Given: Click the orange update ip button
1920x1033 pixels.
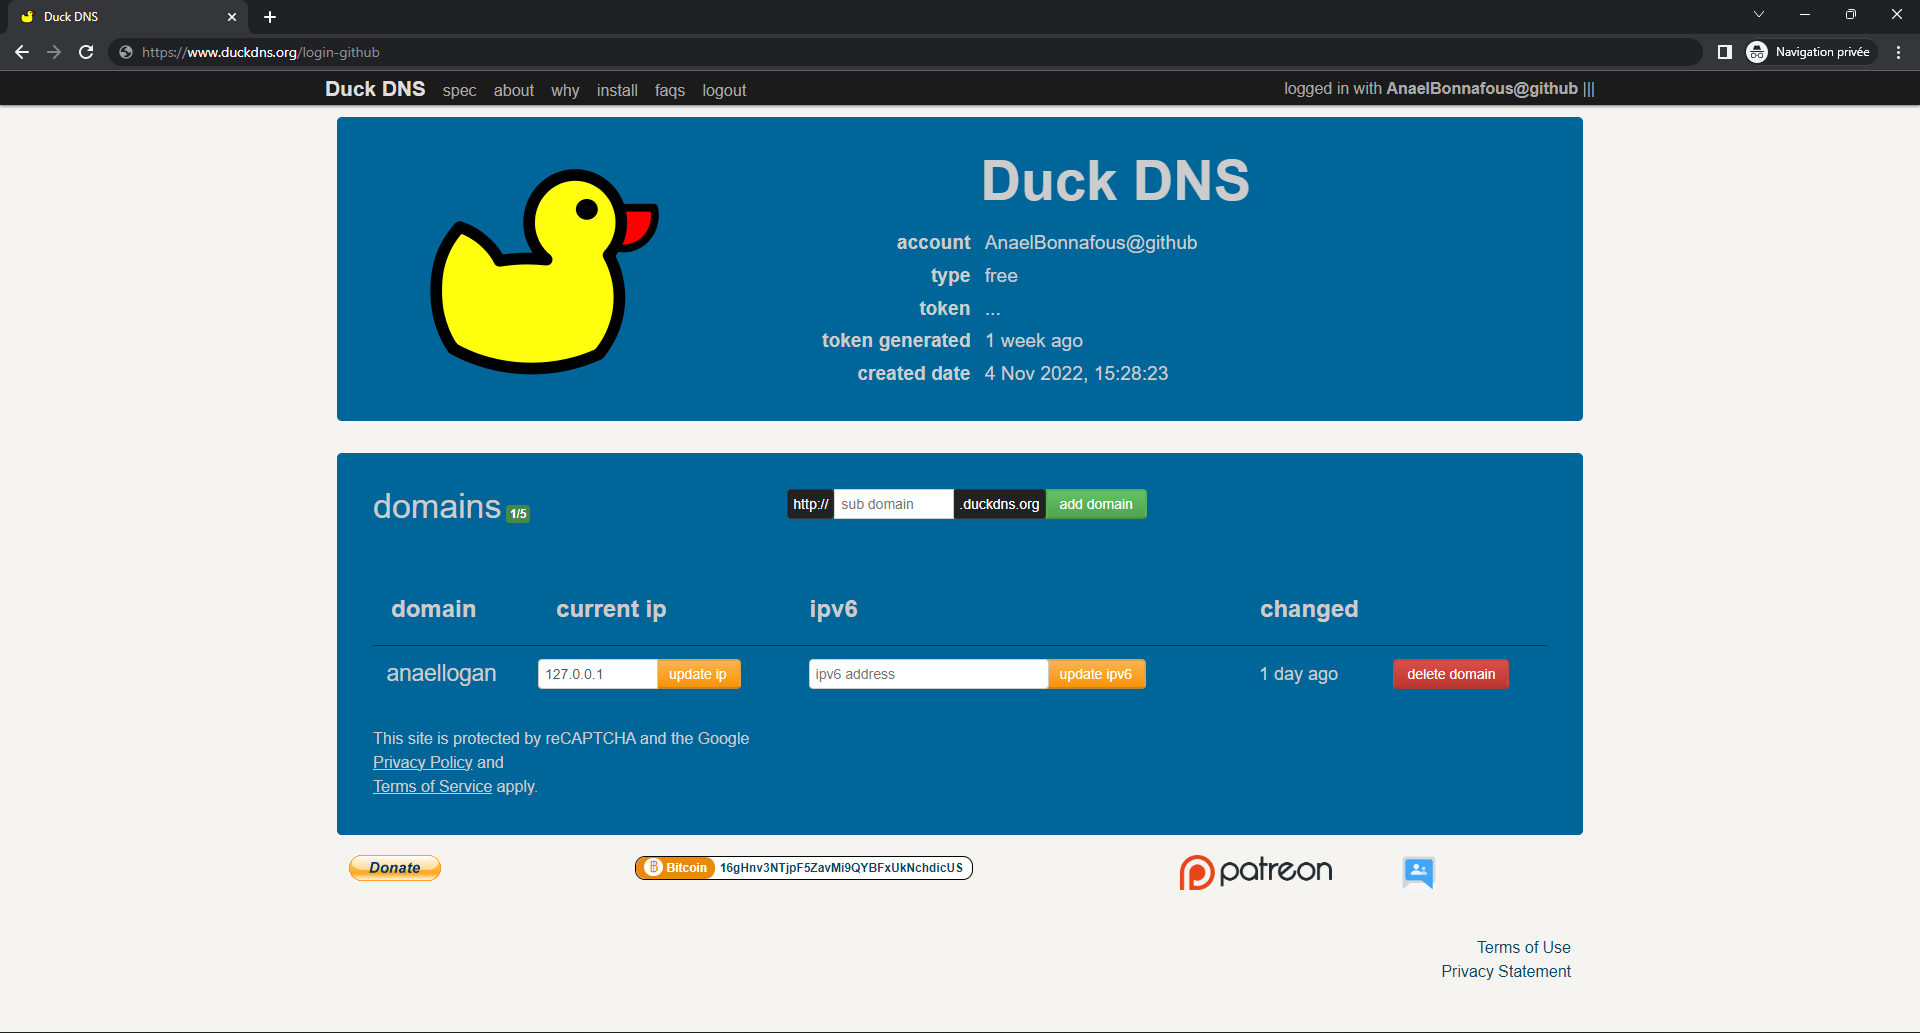Looking at the screenshot, I should 698,674.
